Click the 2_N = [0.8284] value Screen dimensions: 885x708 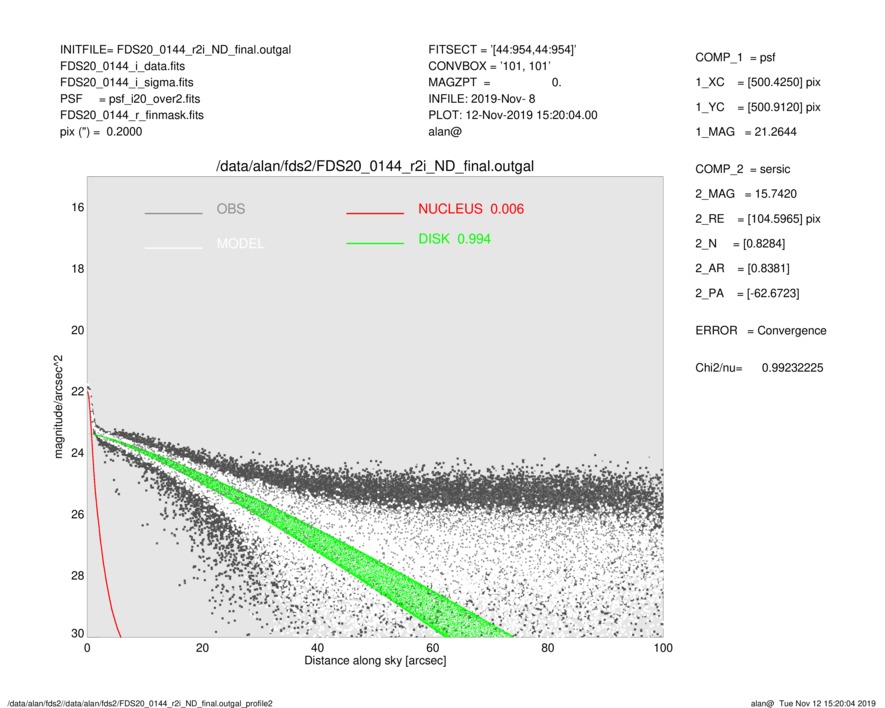pos(740,244)
